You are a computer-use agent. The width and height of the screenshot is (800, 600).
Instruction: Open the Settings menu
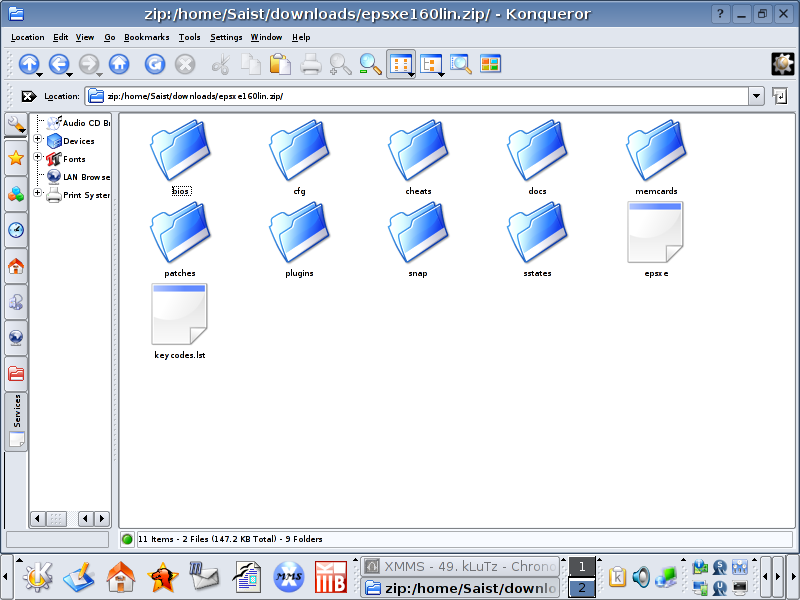point(226,37)
